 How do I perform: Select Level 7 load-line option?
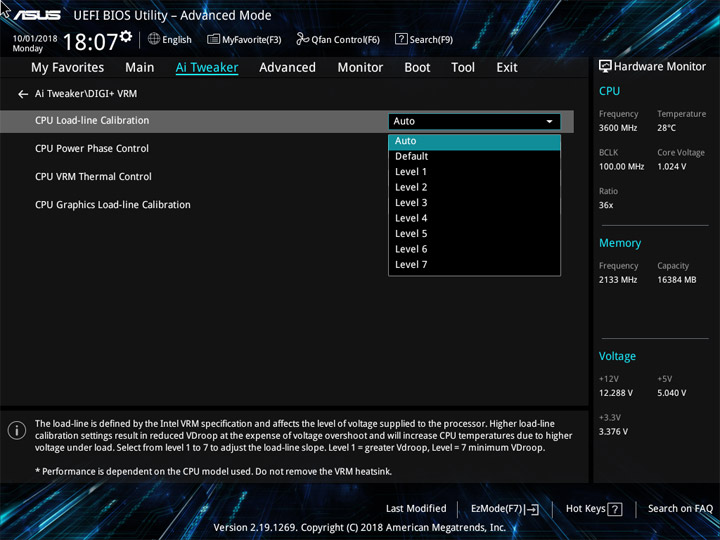[474, 265]
